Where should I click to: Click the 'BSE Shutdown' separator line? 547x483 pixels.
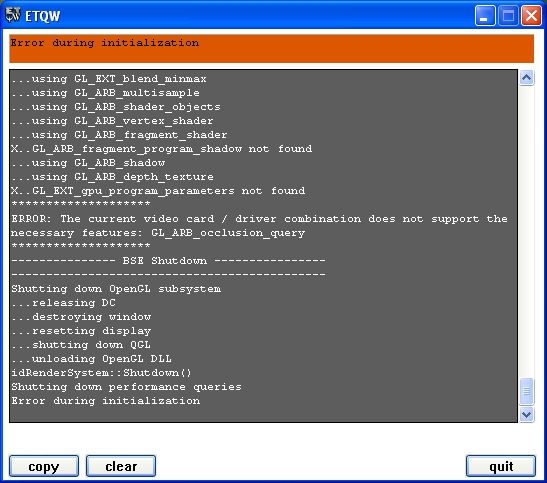pyautogui.click(x=168, y=261)
